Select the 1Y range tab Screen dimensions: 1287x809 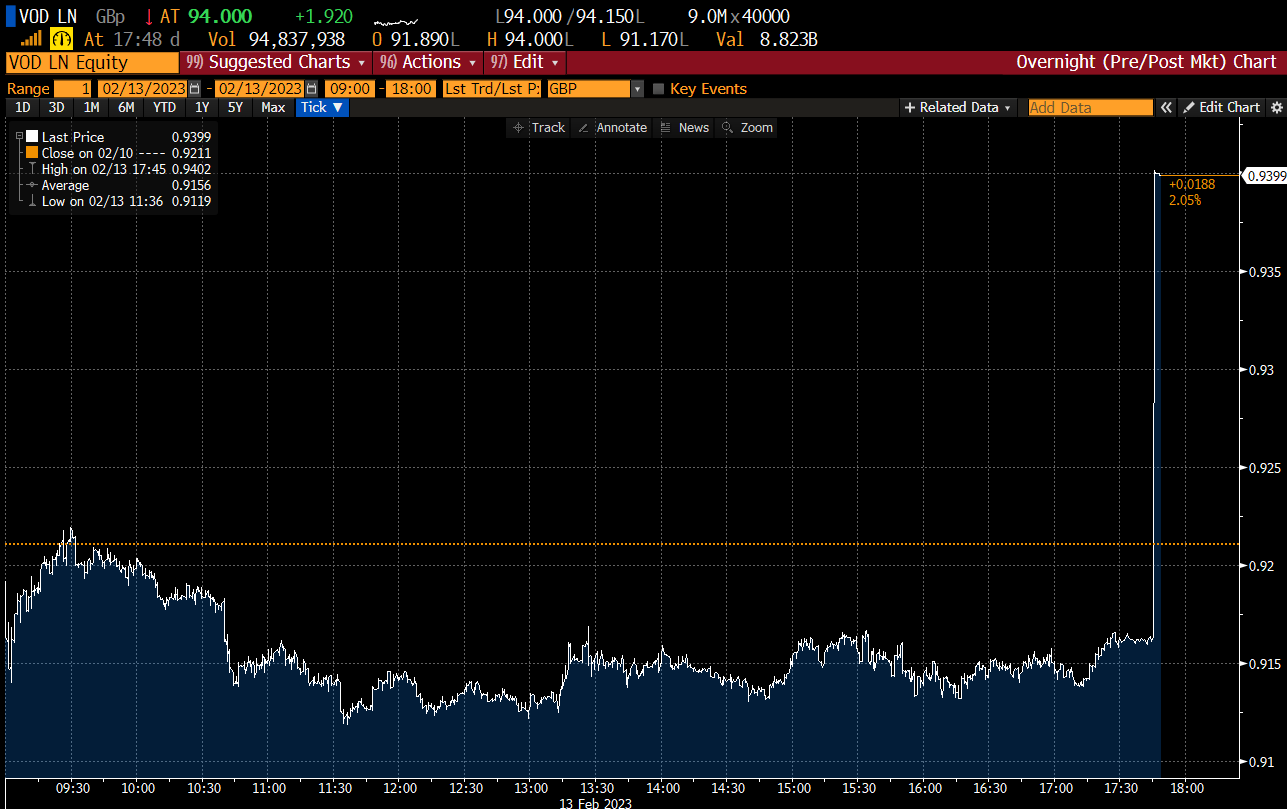[202, 107]
